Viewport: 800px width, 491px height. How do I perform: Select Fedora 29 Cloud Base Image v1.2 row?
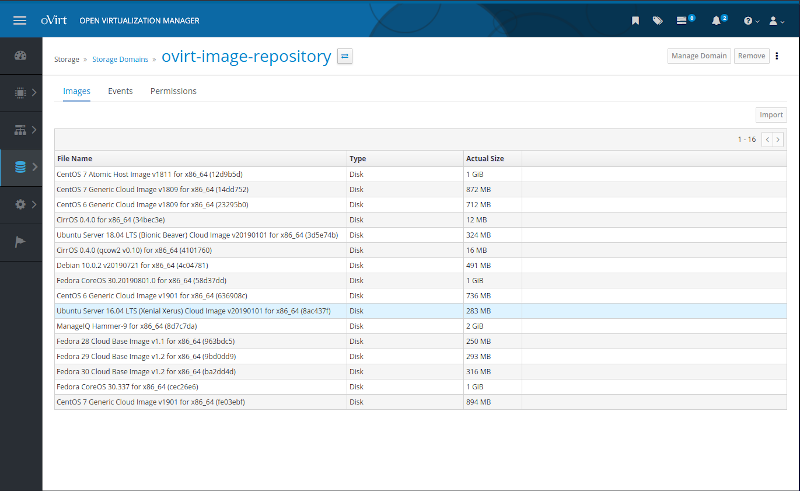420,356
